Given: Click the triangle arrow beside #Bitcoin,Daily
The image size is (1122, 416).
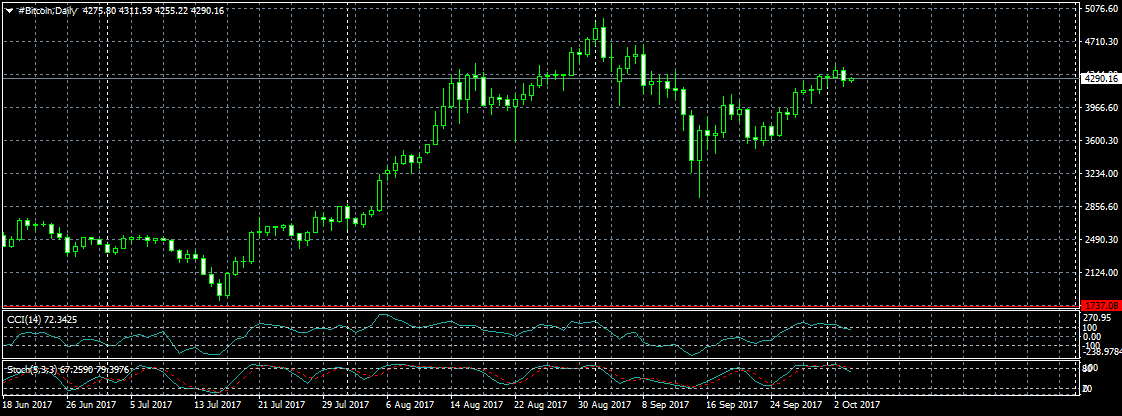Looking at the screenshot, I should tap(9, 10).
